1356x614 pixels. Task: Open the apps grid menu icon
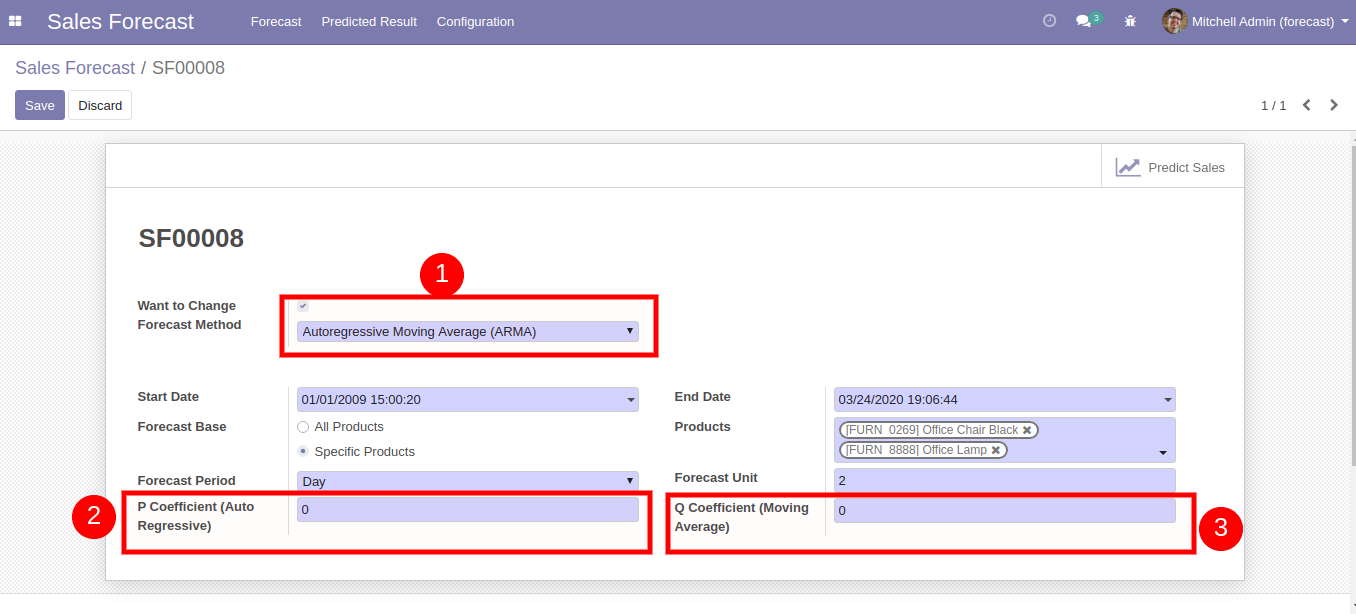15,21
